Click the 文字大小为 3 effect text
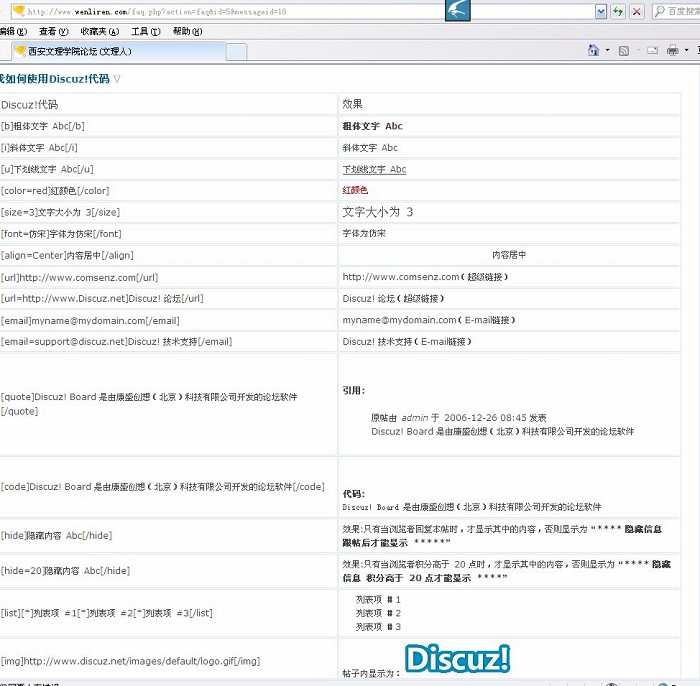The height and width of the screenshot is (686, 700). click(x=378, y=212)
